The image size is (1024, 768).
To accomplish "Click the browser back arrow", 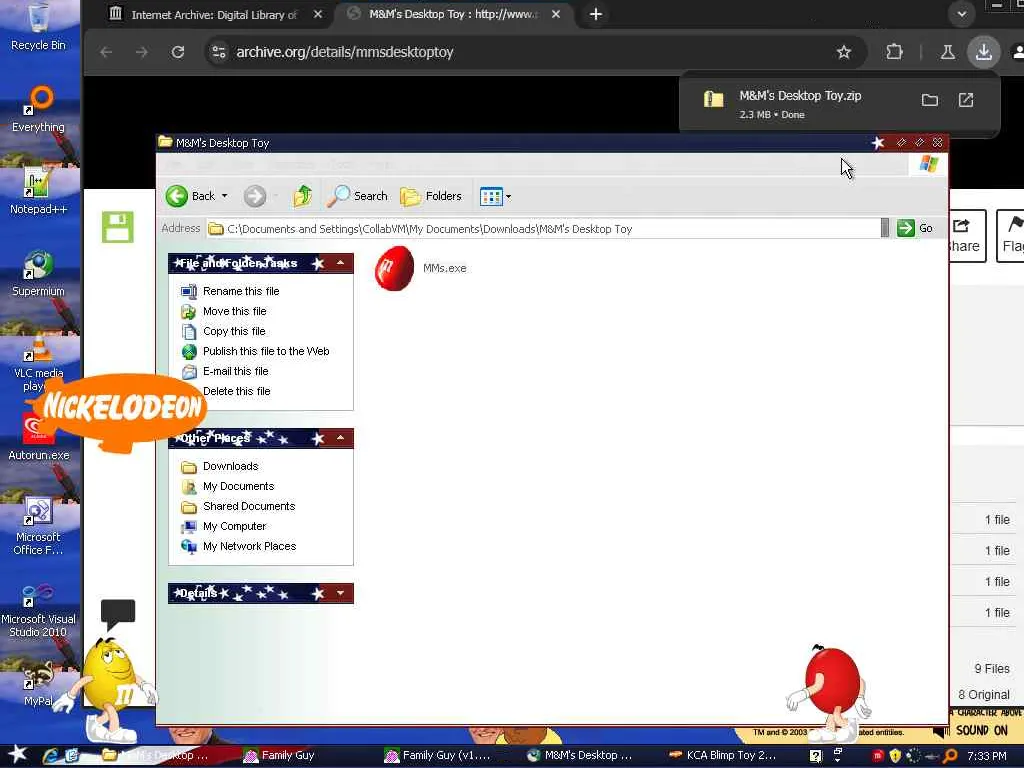I will click(106, 52).
